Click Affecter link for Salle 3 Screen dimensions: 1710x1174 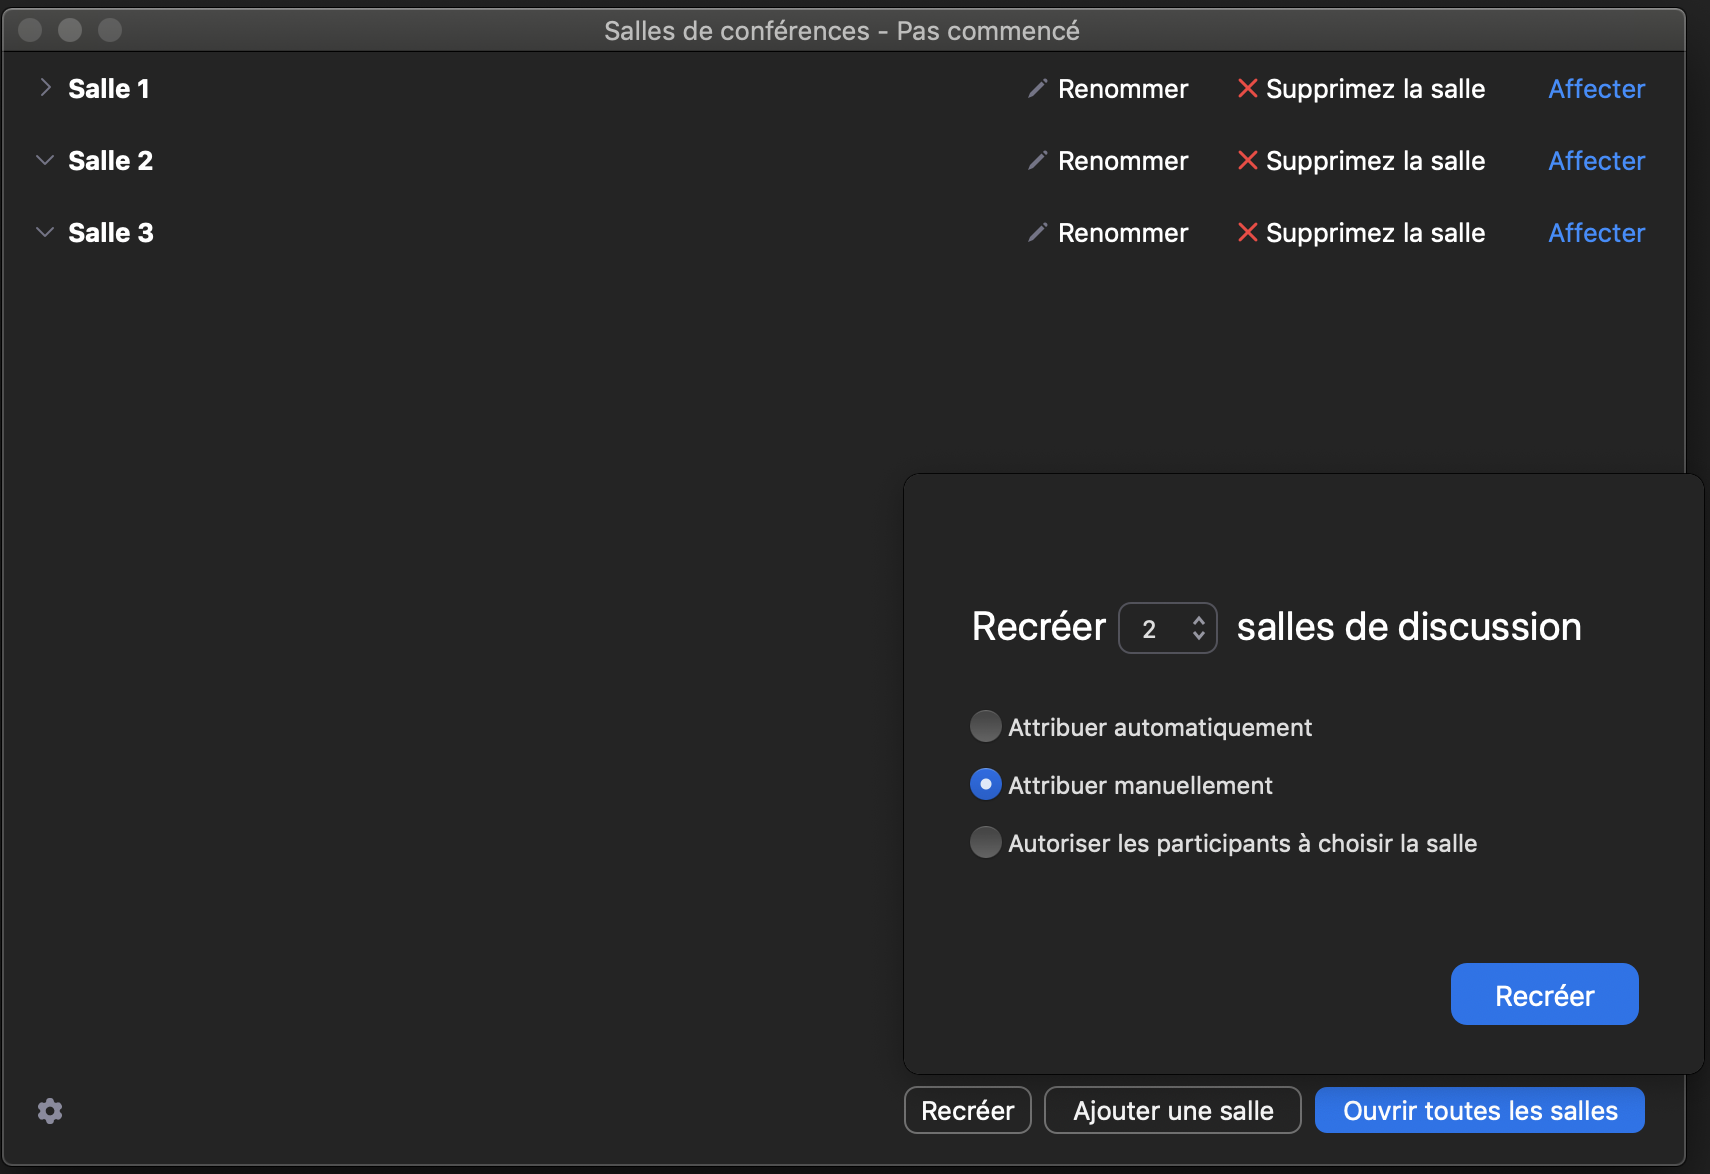[x=1596, y=233]
